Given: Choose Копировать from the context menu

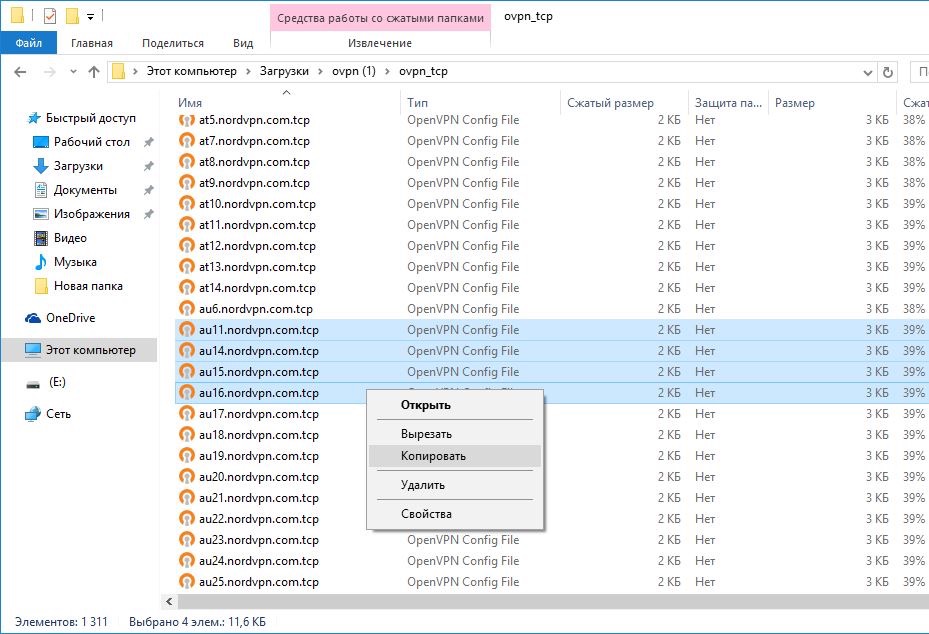Looking at the screenshot, I should pyautogui.click(x=433, y=456).
